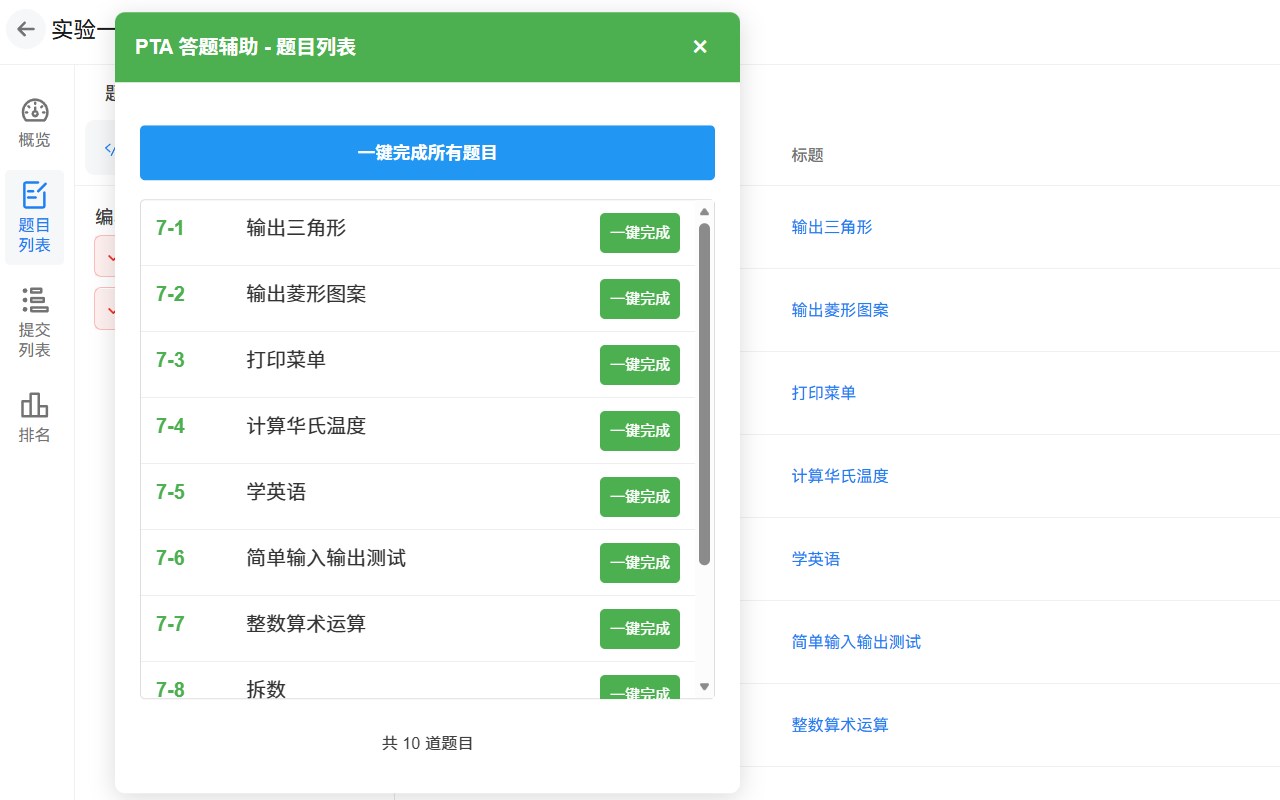Open the 简单输入输出测试 link in background table
The height and width of the screenshot is (800, 1280).
pos(856,642)
